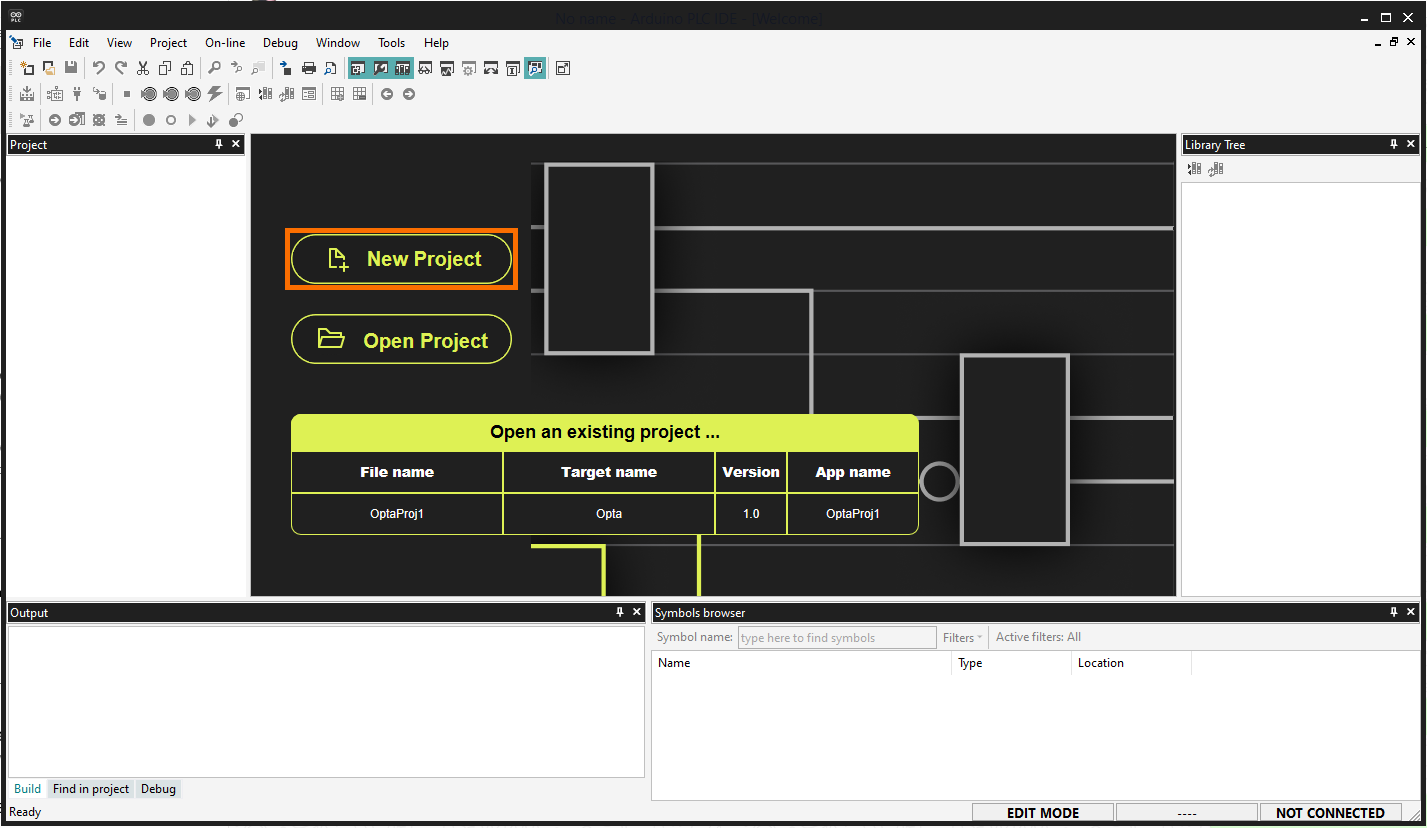Print document with printer icon
The image size is (1427, 828).
click(x=309, y=68)
